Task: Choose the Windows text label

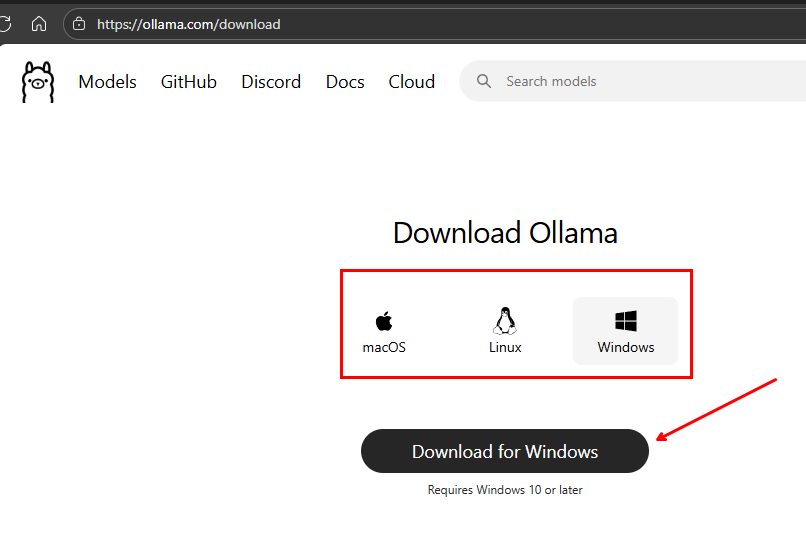Action: 626,348
